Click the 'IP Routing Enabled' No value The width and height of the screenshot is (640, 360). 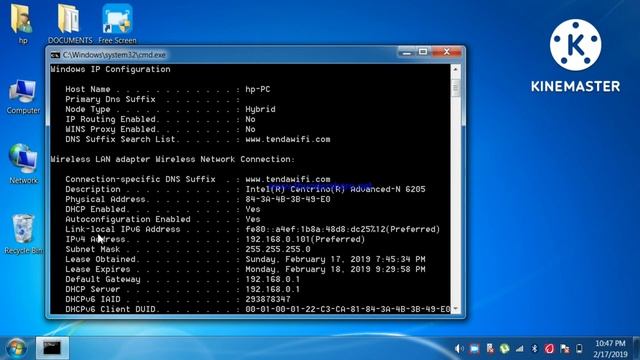(x=250, y=119)
